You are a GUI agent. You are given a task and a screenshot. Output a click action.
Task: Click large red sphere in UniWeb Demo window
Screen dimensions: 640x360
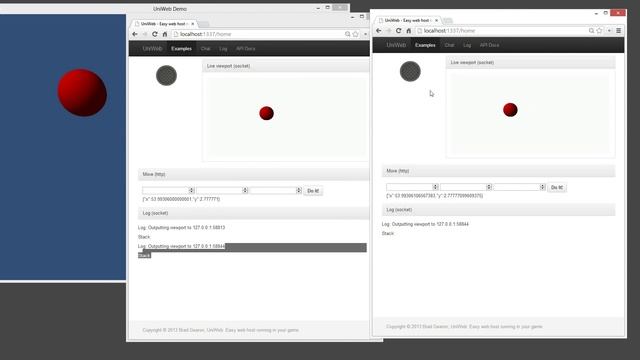[x=82, y=93]
